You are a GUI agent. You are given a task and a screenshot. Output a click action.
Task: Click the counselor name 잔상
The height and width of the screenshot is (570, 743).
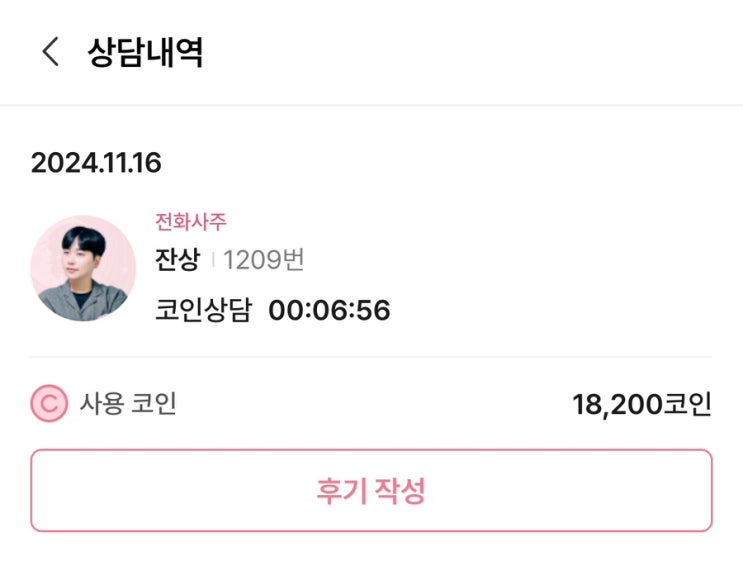coord(177,260)
